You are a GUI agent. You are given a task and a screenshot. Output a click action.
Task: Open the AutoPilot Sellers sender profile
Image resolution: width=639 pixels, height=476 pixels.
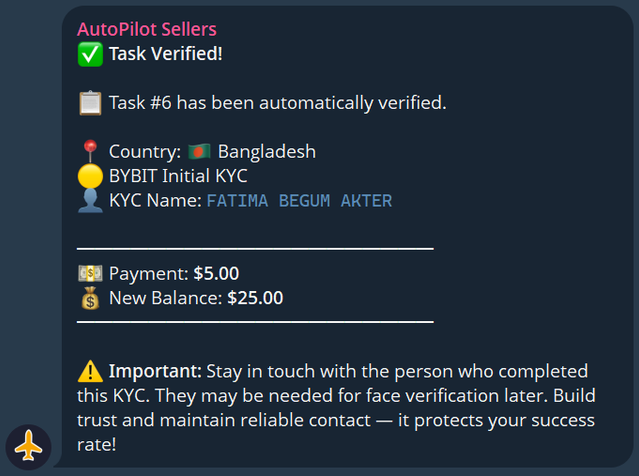[146, 29]
